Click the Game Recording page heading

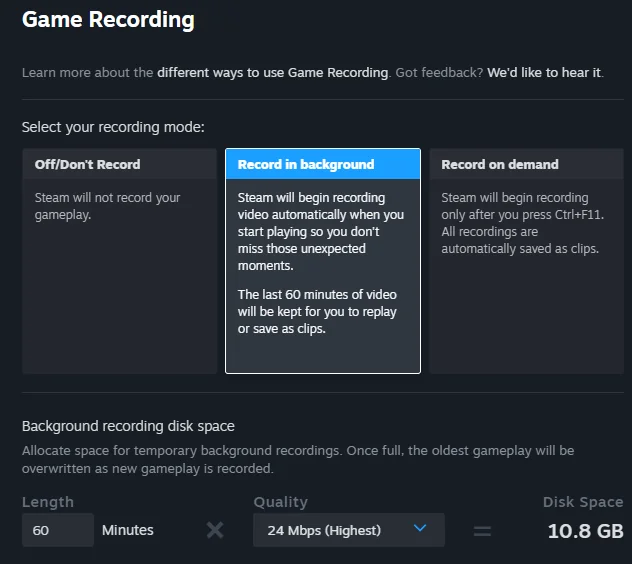pos(108,19)
